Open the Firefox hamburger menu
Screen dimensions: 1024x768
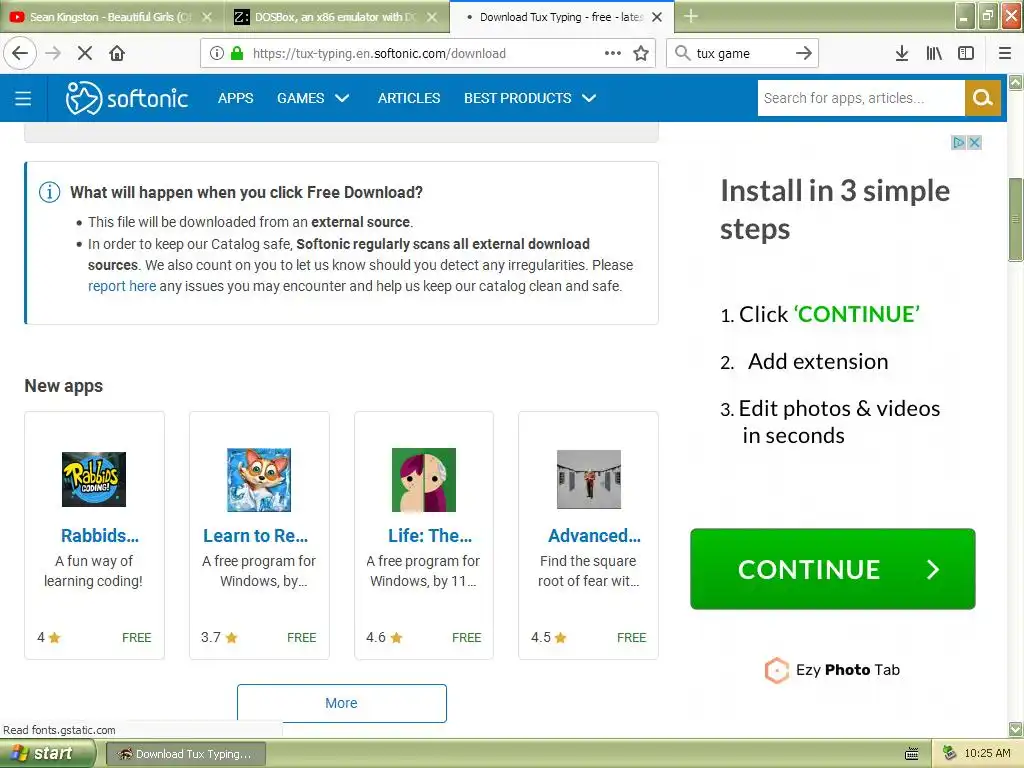click(x=1005, y=53)
